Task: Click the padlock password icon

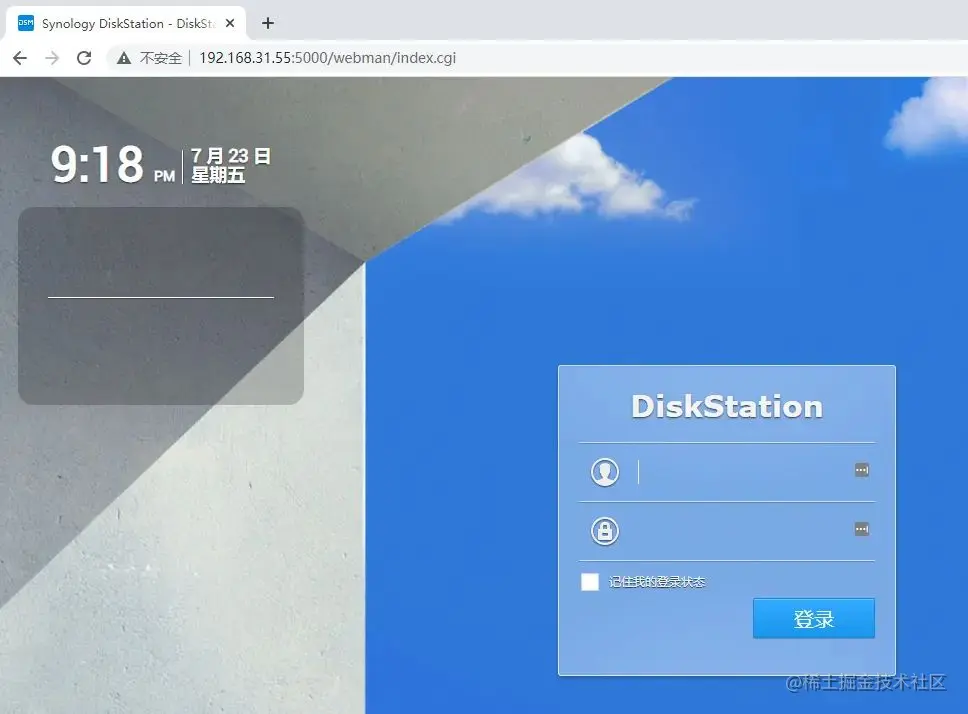Action: pyautogui.click(x=604, y=531)
